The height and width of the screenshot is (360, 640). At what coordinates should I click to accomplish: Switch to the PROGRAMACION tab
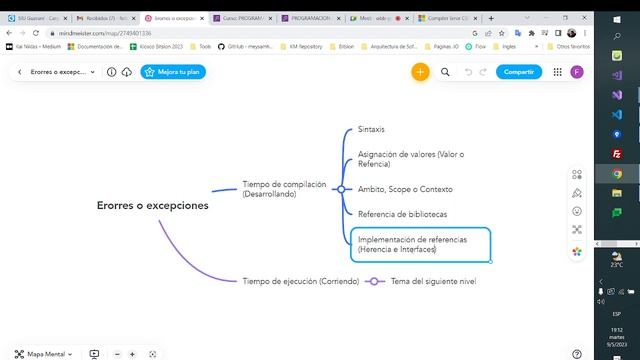(311, 18)
